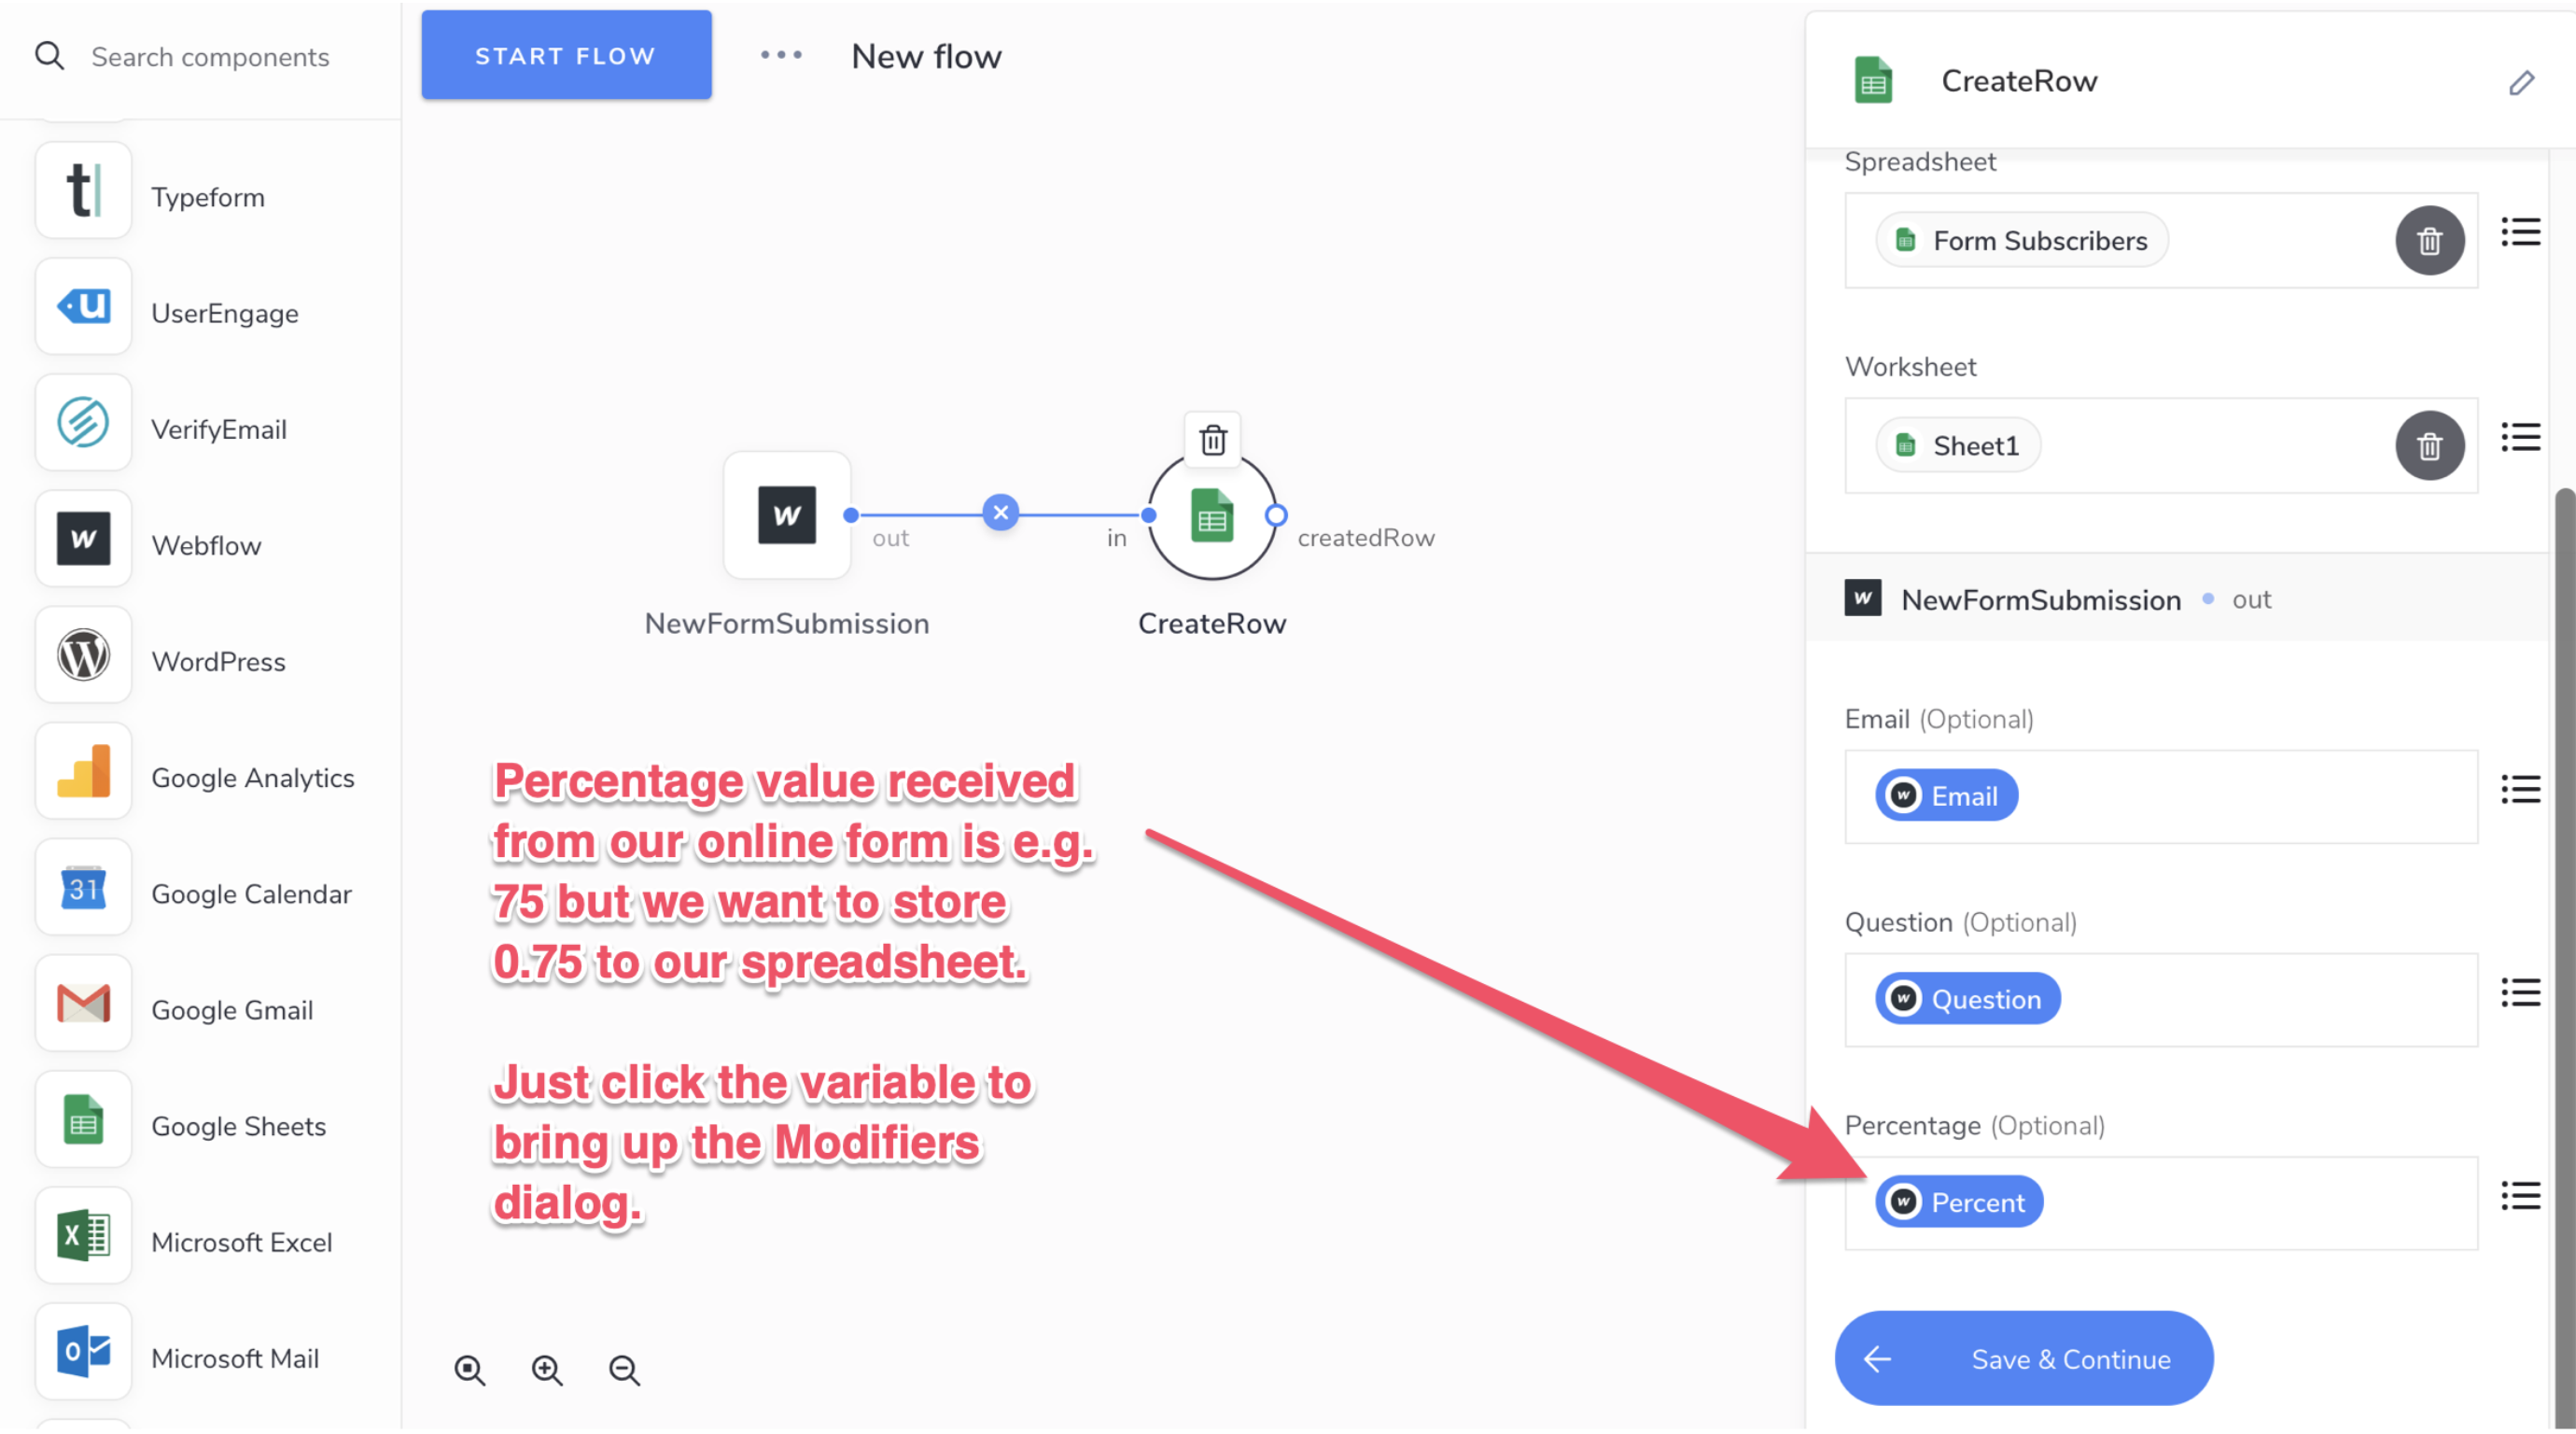Image resolution: width=2576 pixels, height=1434 pixels.
Task: Click the trash icon above CreateRow node
Action: (x=1212, y=440)
